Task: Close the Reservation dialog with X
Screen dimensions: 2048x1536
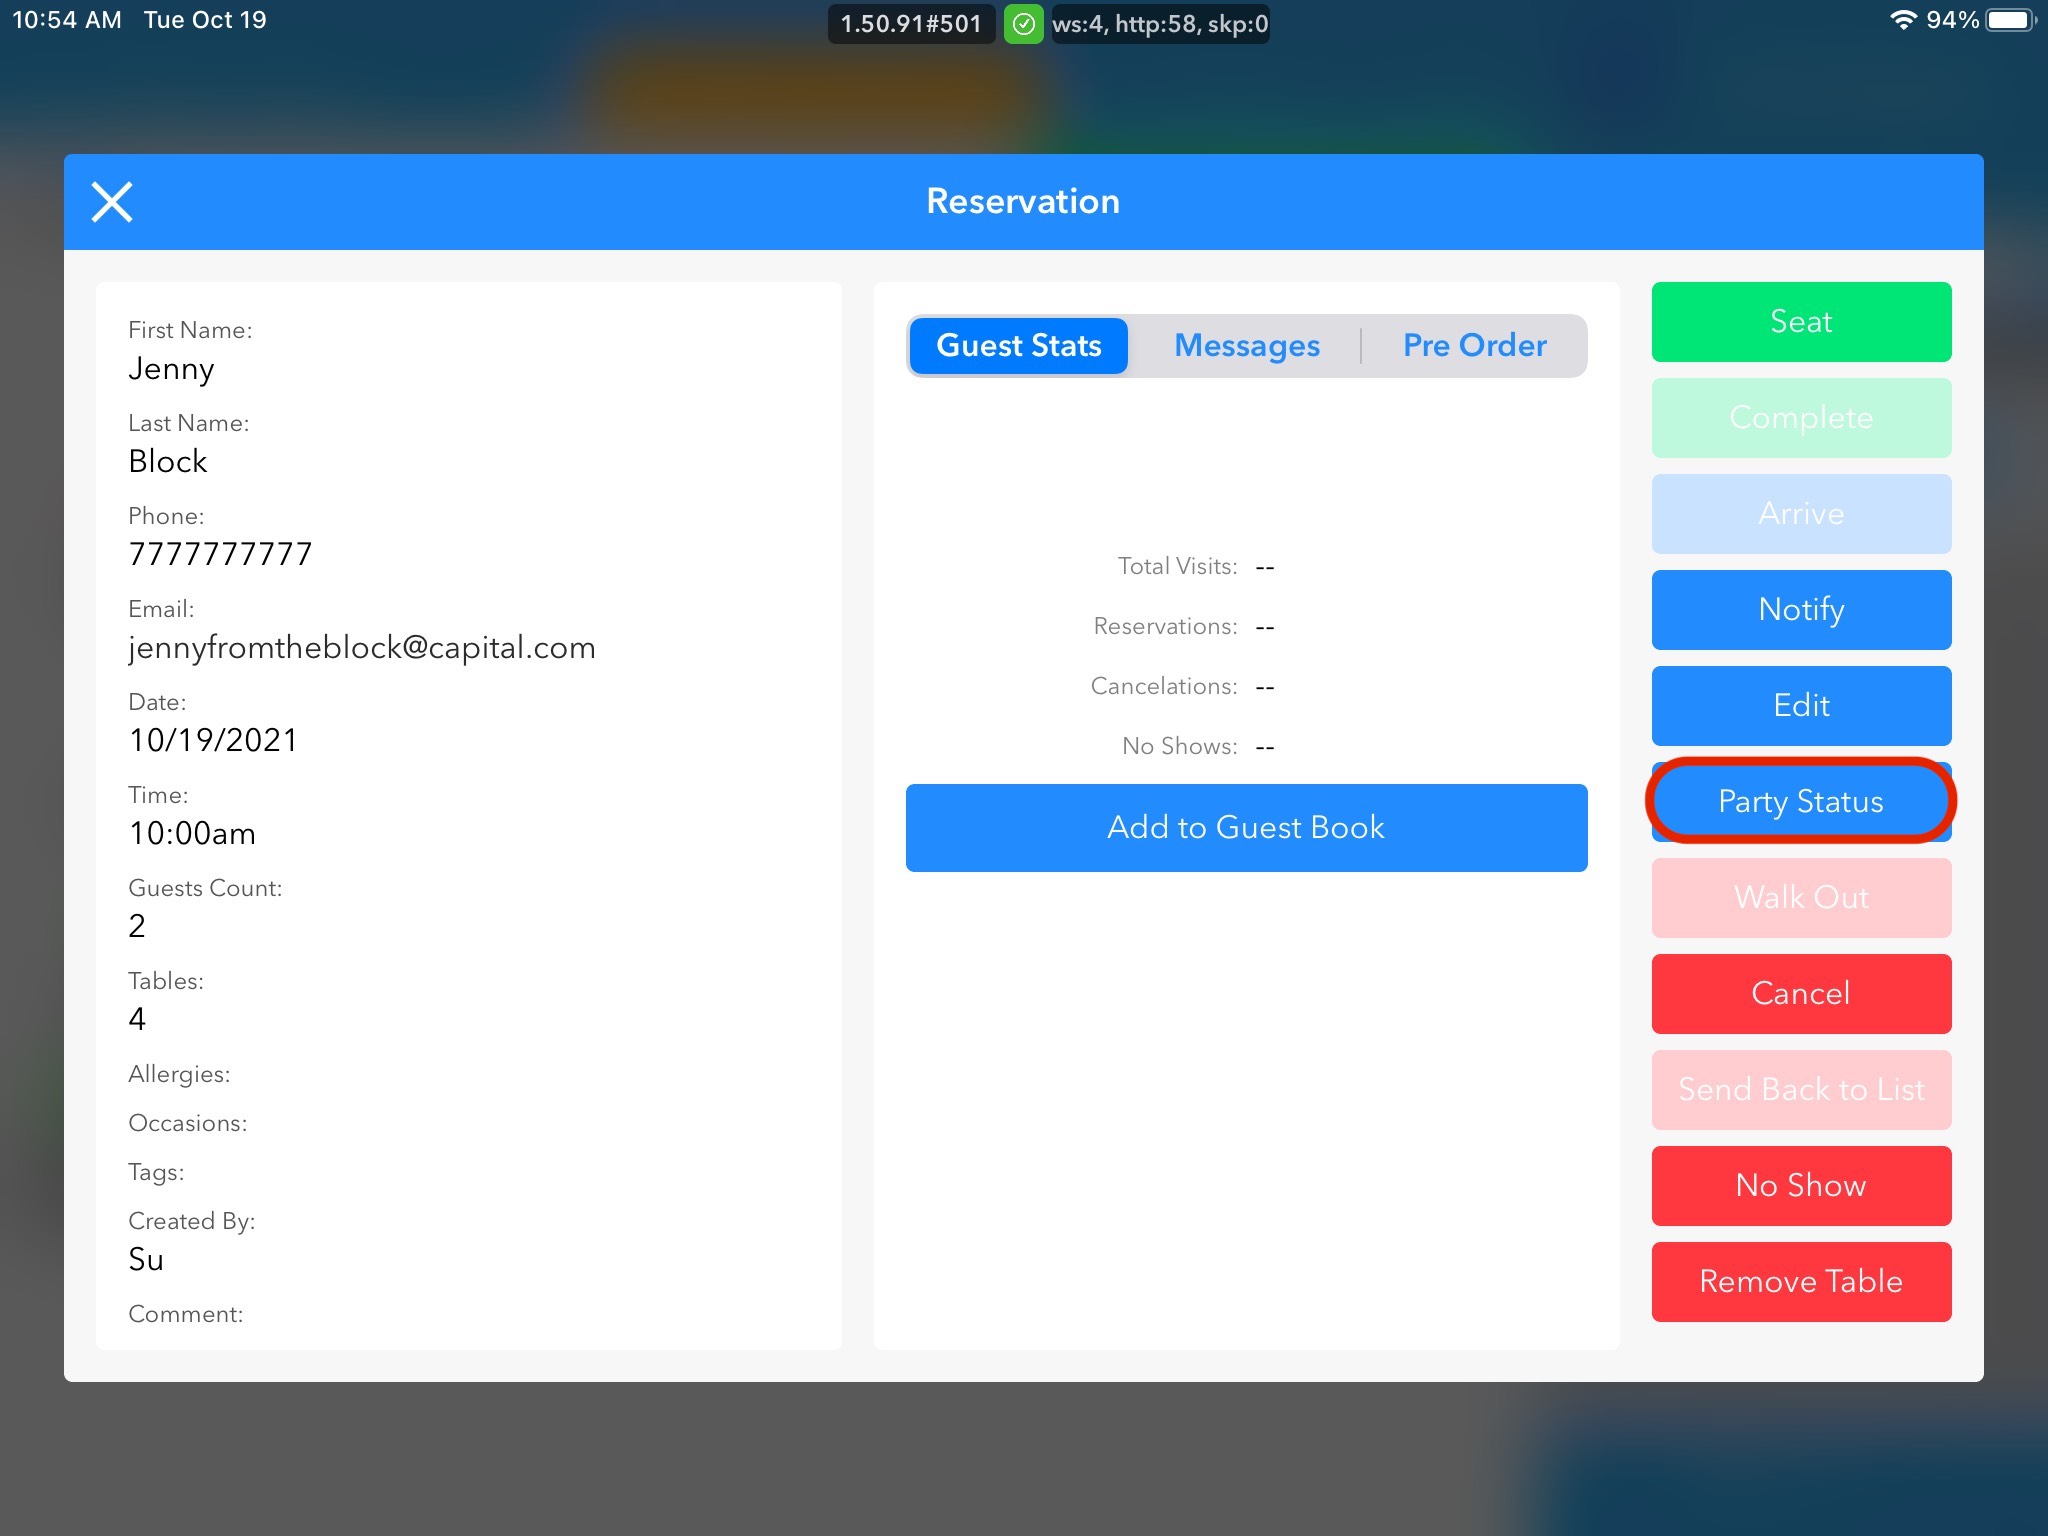Action: click(x=112, y=202)
